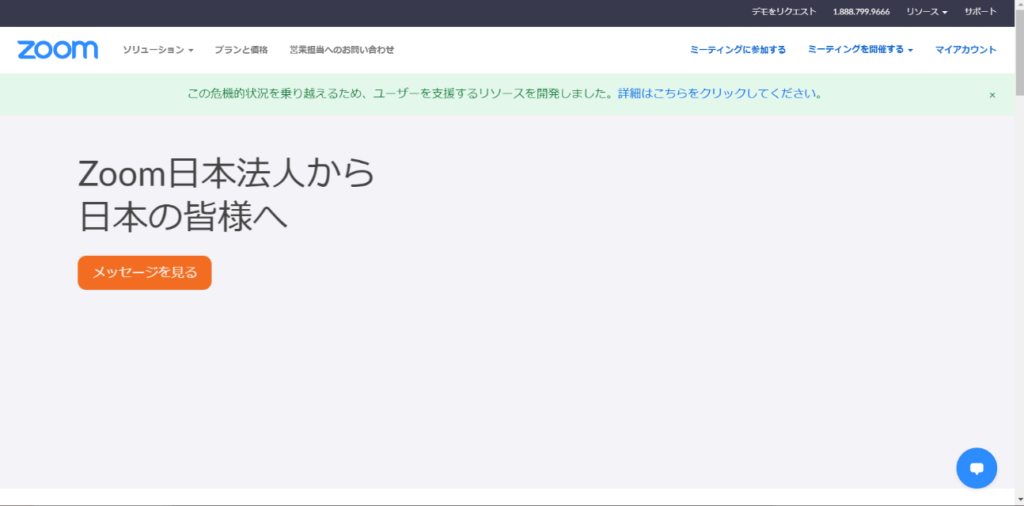Open the blue chat bubble widget

tap(976, 467)
